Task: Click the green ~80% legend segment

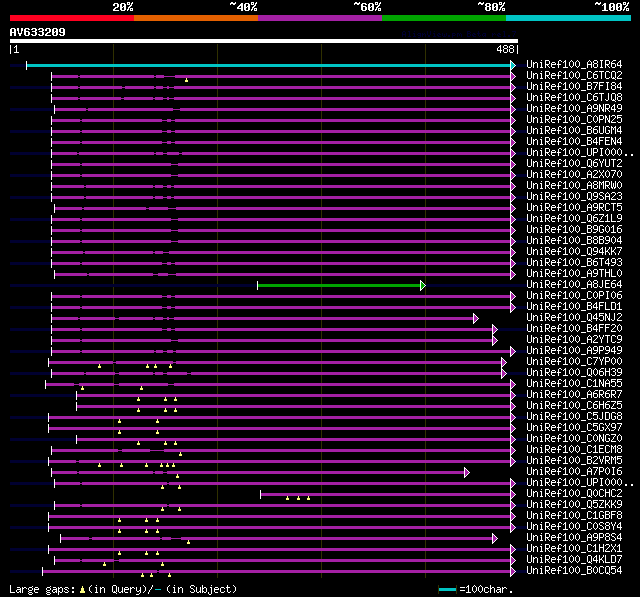Action: [444, 18]
